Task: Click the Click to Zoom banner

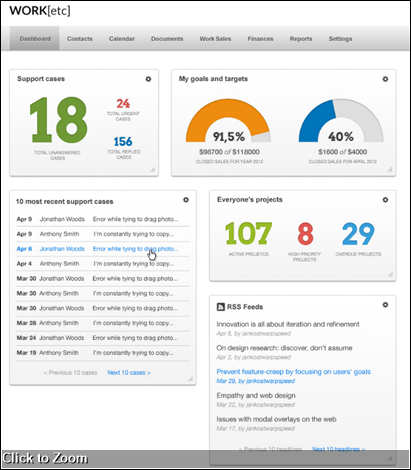Action: click(205, 459)
